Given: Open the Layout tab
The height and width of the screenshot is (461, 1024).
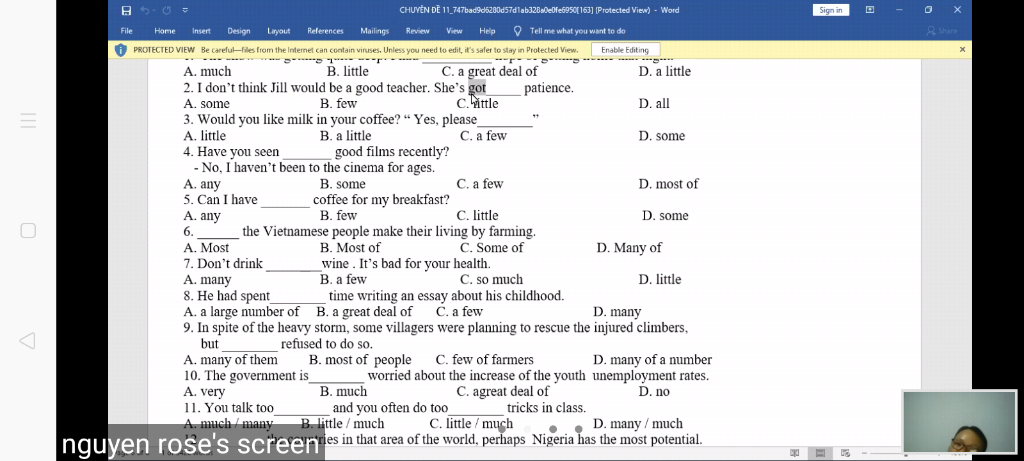Looking at the screenshot, I should pos(278,31).
